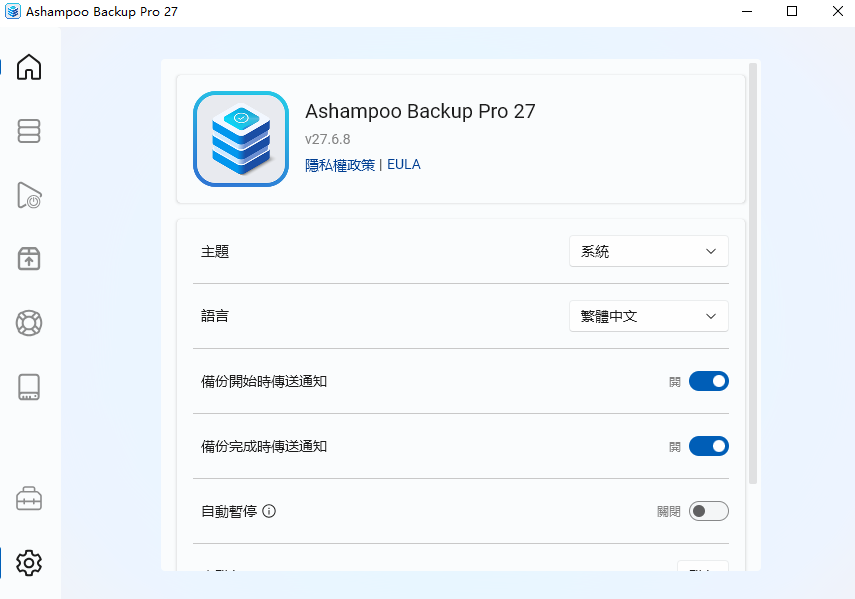Open the restore box with up-arrow icon
The image size is (855, 599).
[x=29, y=259]
